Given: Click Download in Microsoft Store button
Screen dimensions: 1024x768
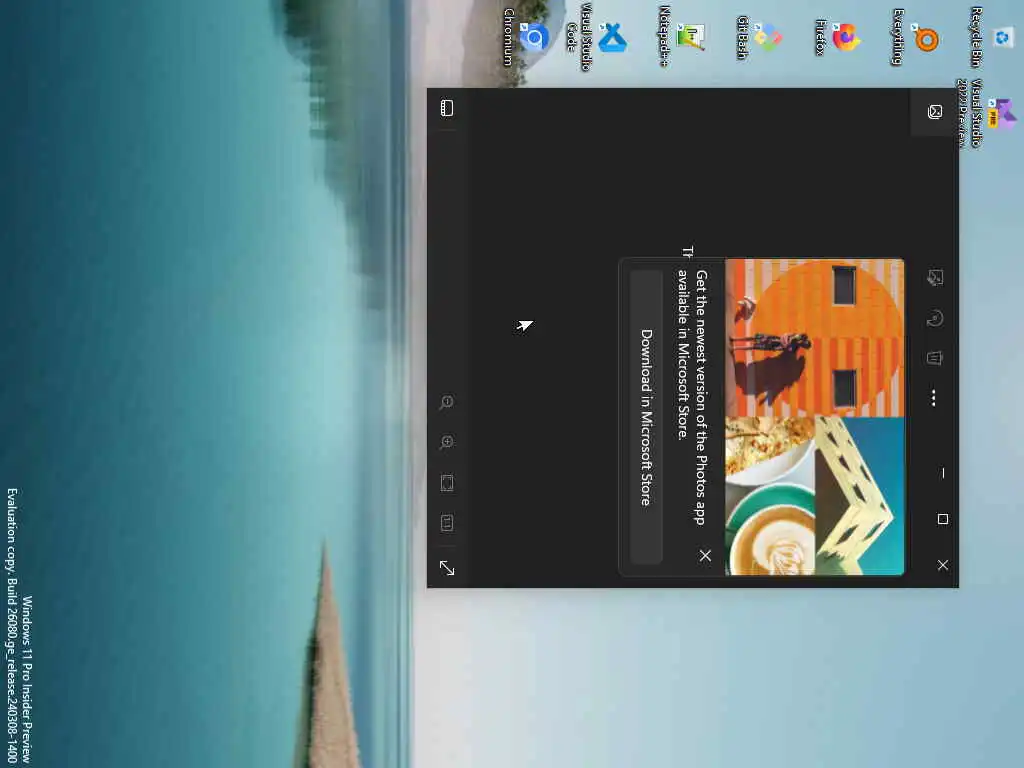Looking at the screenshot, I should point(647,417).
